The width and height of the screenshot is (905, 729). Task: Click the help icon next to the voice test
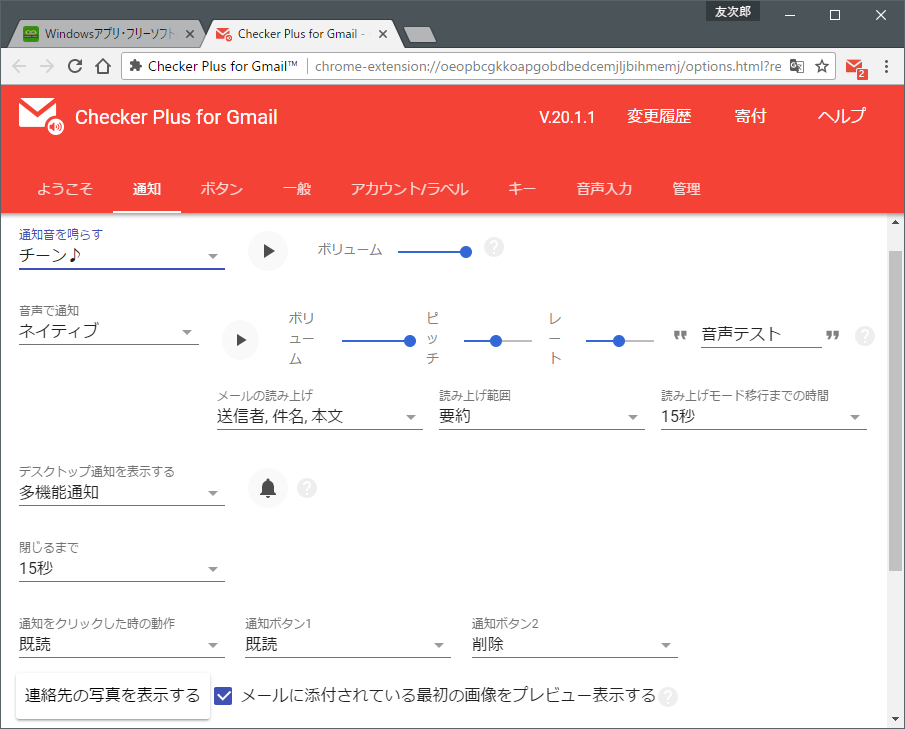(x=864, y=336)
